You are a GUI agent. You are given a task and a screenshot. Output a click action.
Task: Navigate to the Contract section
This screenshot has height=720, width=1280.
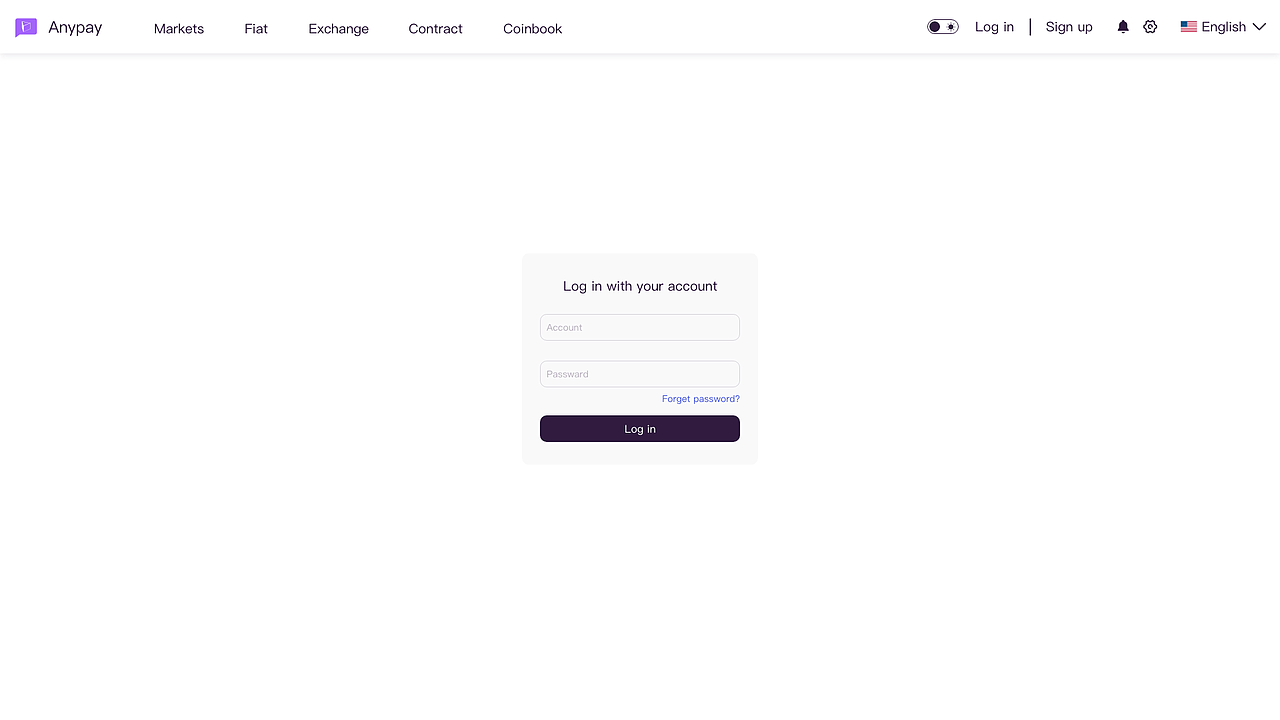coord(435,29)
